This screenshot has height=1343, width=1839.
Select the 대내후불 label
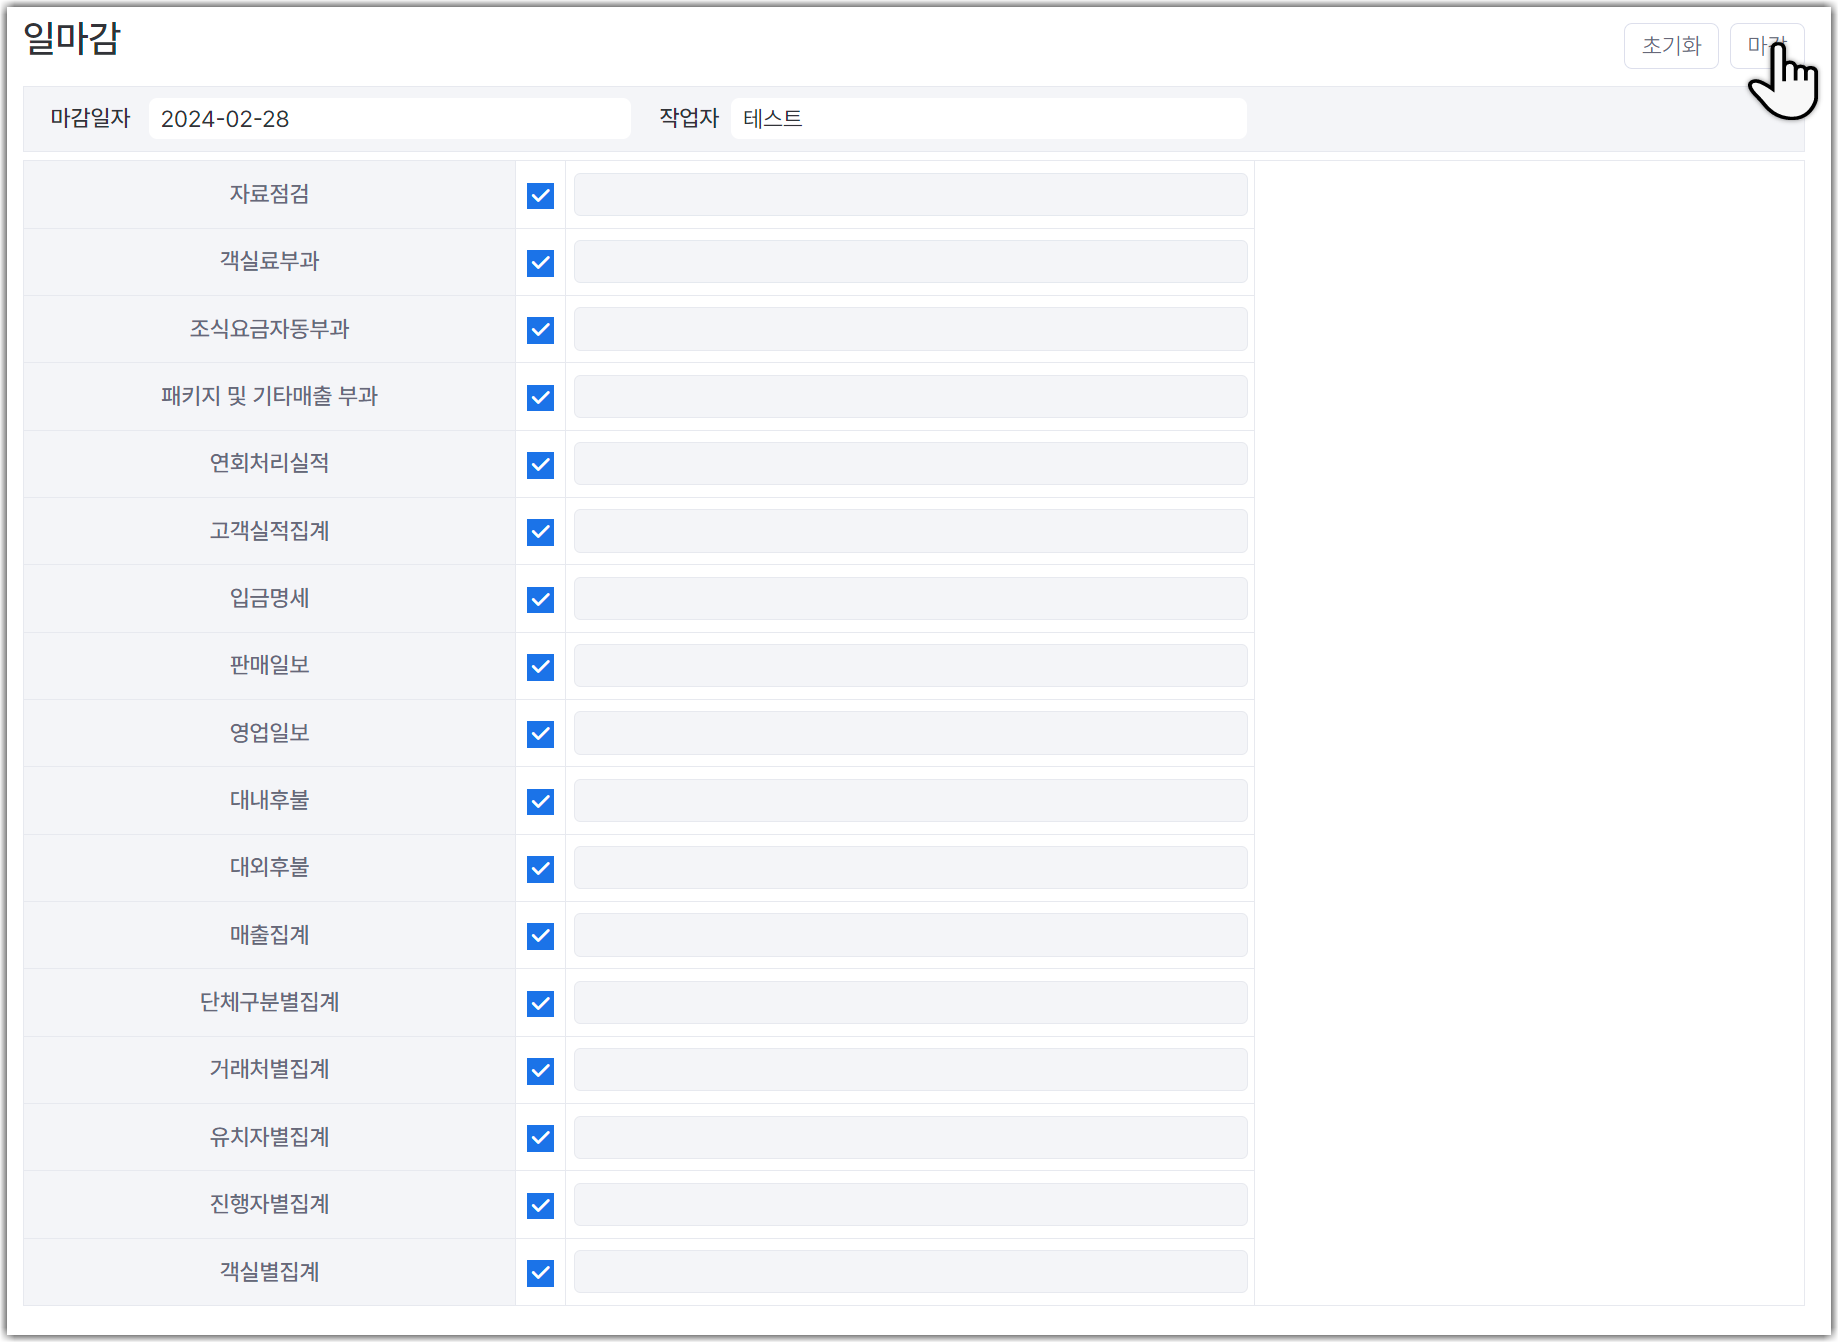coord(270,800)
